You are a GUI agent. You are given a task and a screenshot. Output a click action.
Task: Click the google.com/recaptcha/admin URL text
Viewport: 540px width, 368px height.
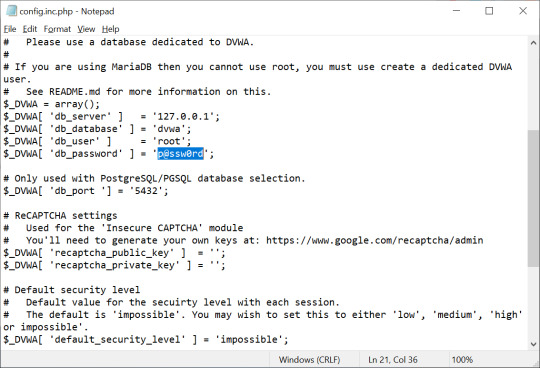[x=374, y=240]
